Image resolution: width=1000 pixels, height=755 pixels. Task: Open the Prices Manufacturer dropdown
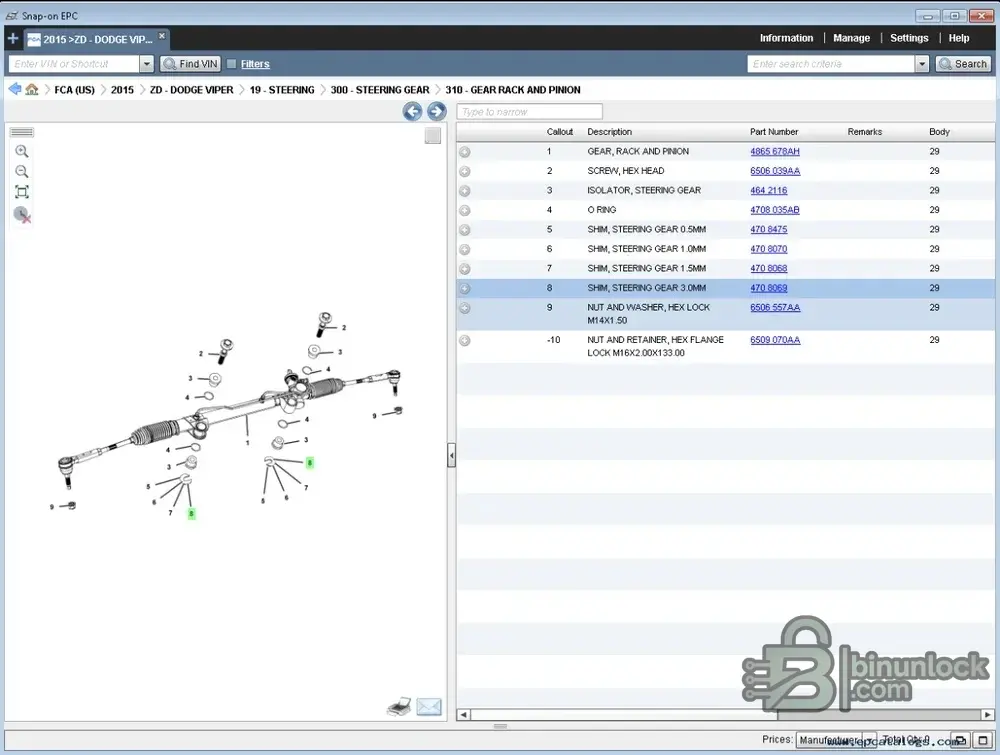[837, 740]
